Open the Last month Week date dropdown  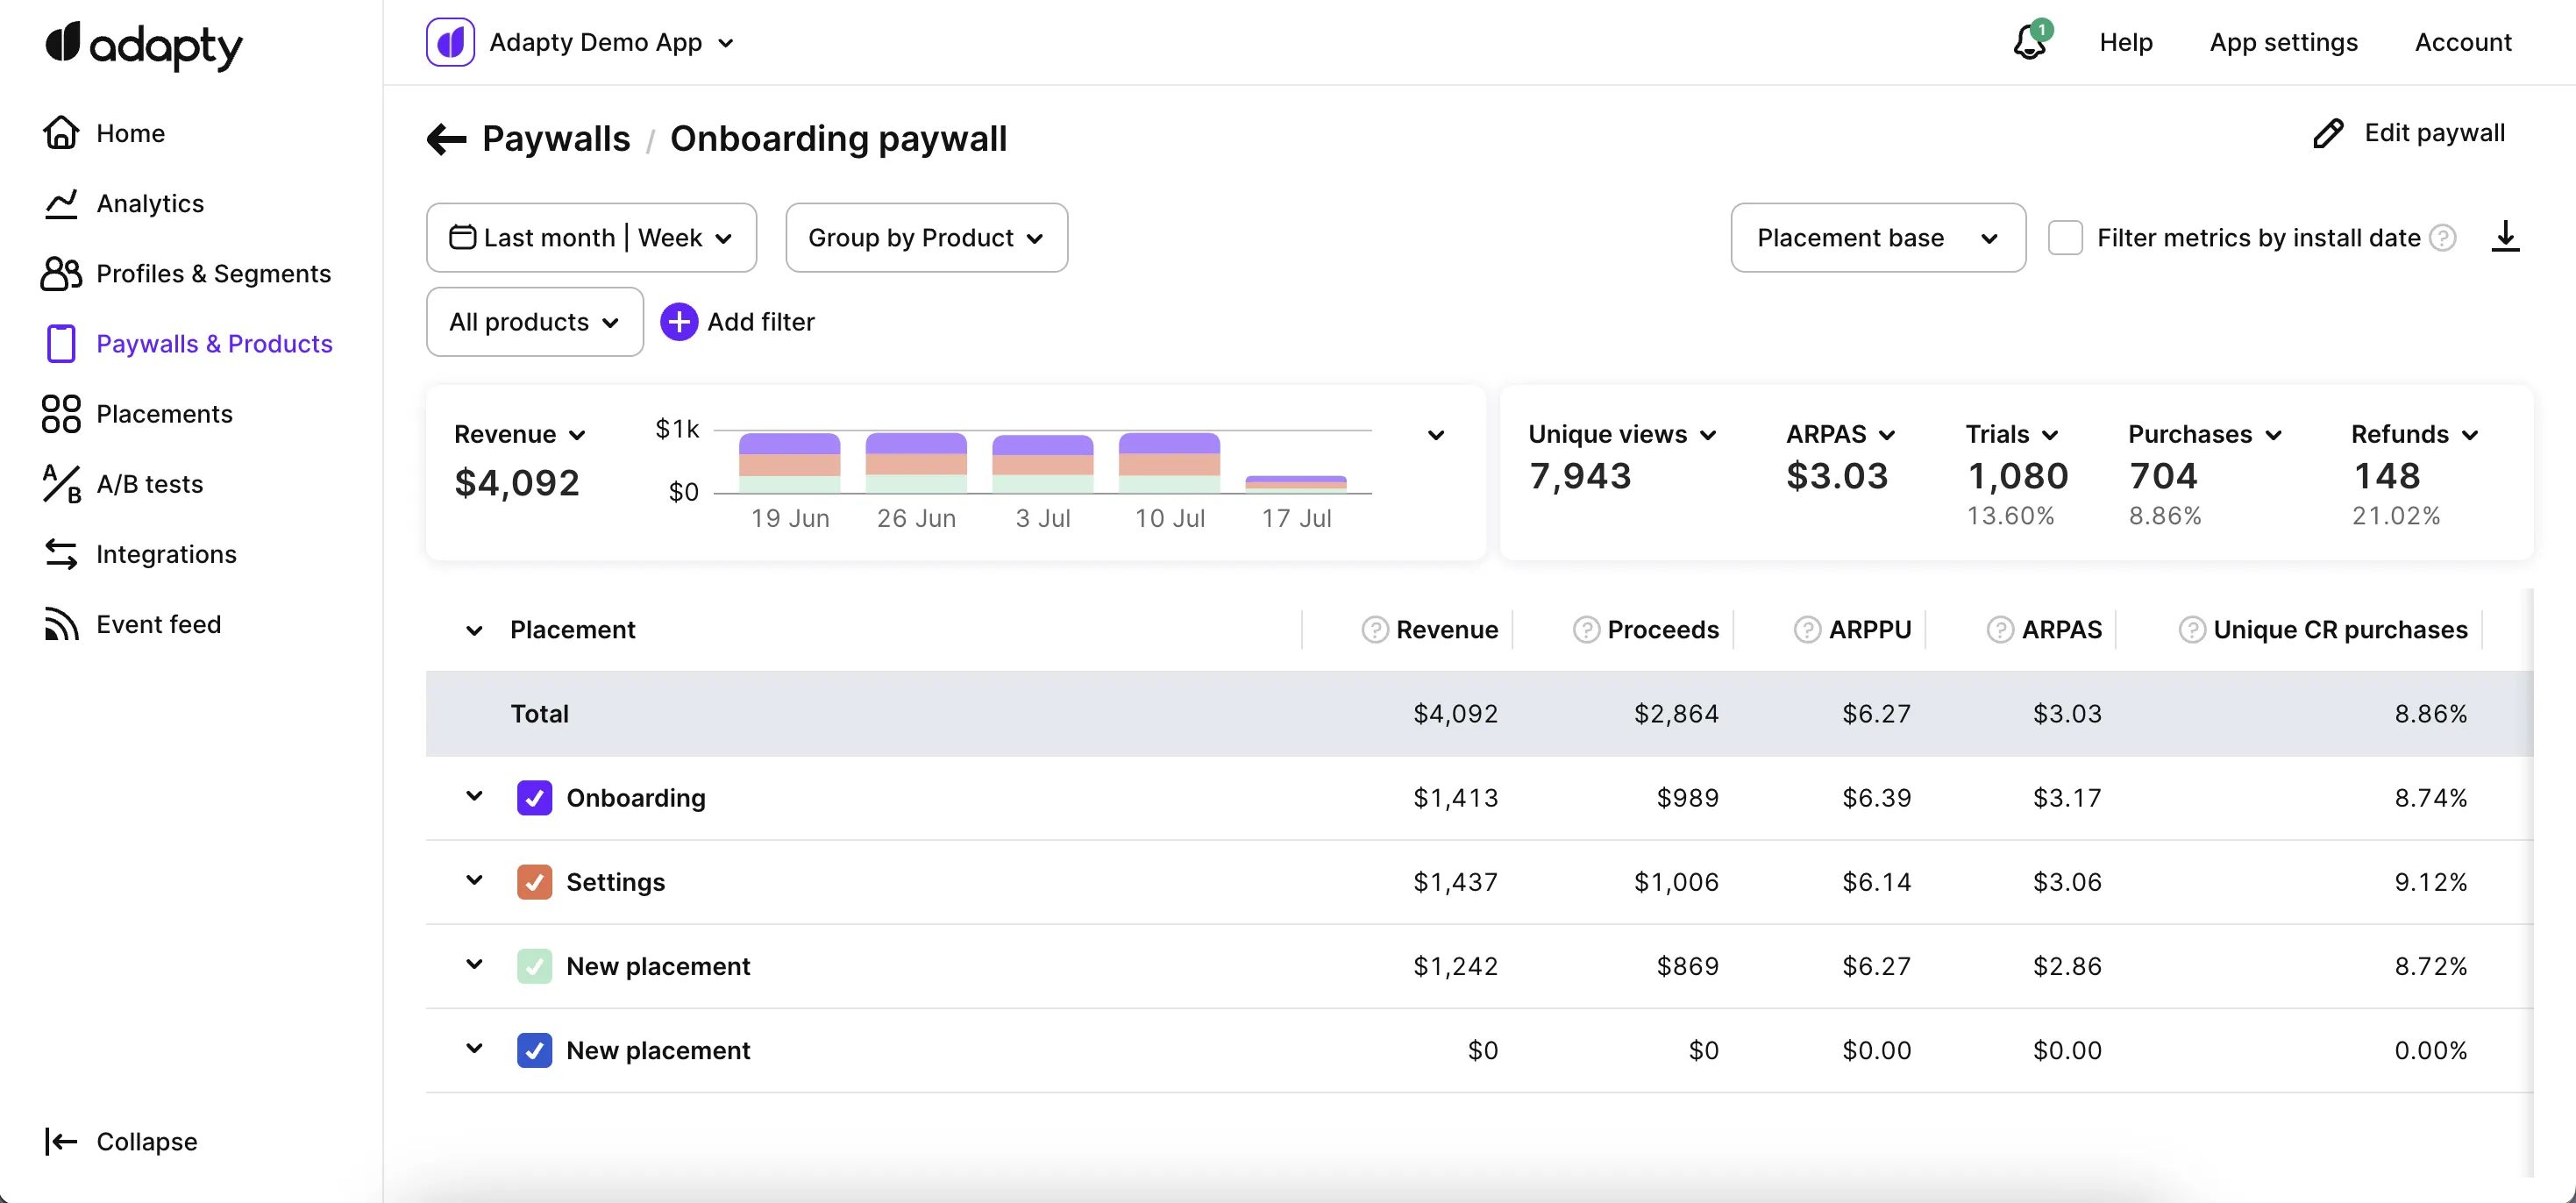point(591,238)
